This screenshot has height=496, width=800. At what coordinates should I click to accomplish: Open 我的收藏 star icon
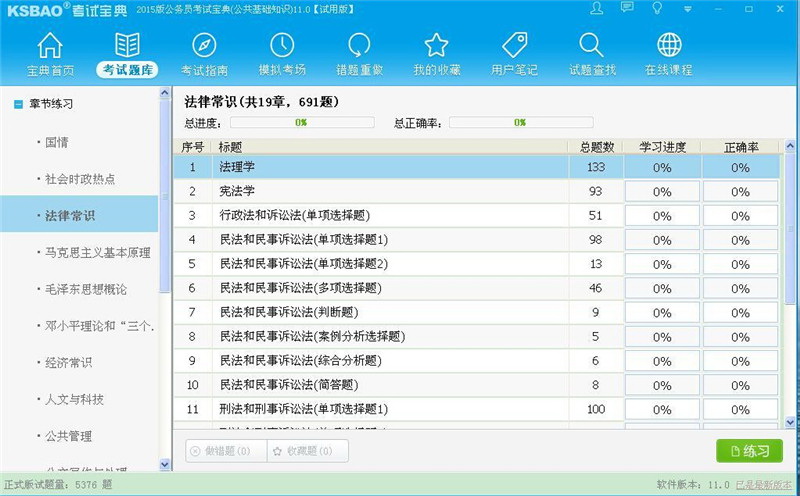pos(436,54)
